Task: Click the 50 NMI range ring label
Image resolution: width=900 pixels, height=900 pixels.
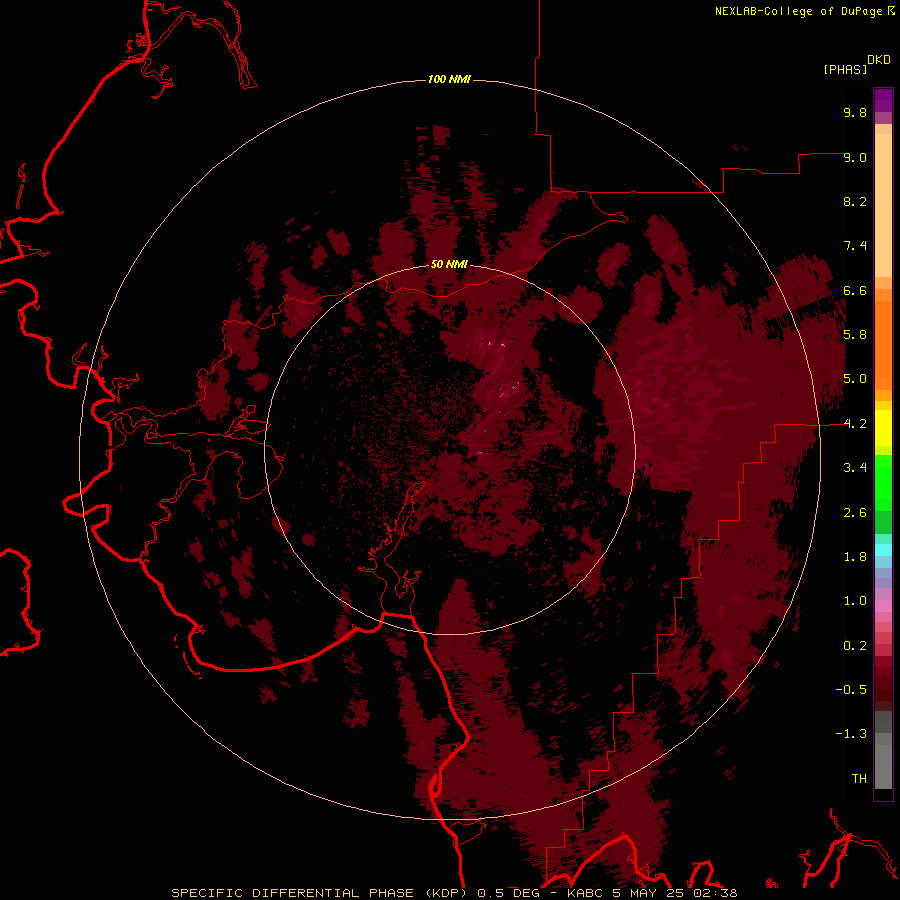Action: click(449, 264)
